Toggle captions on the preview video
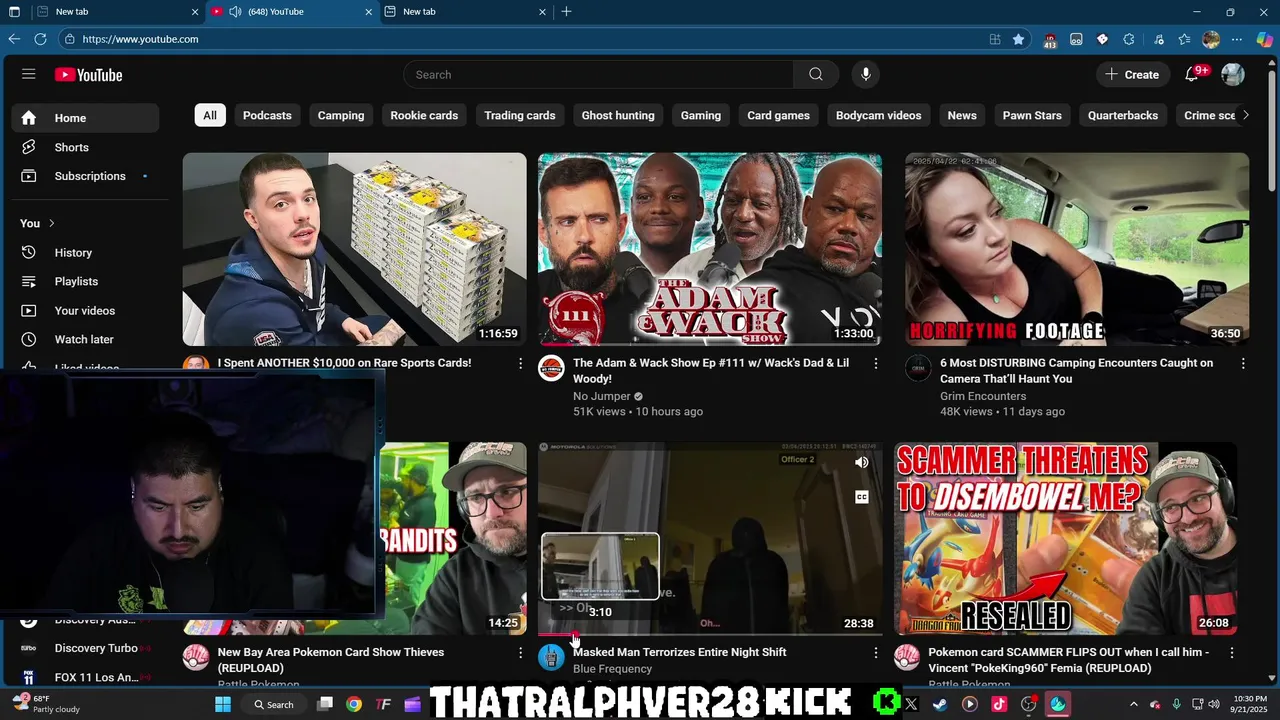 click(862, 497)
